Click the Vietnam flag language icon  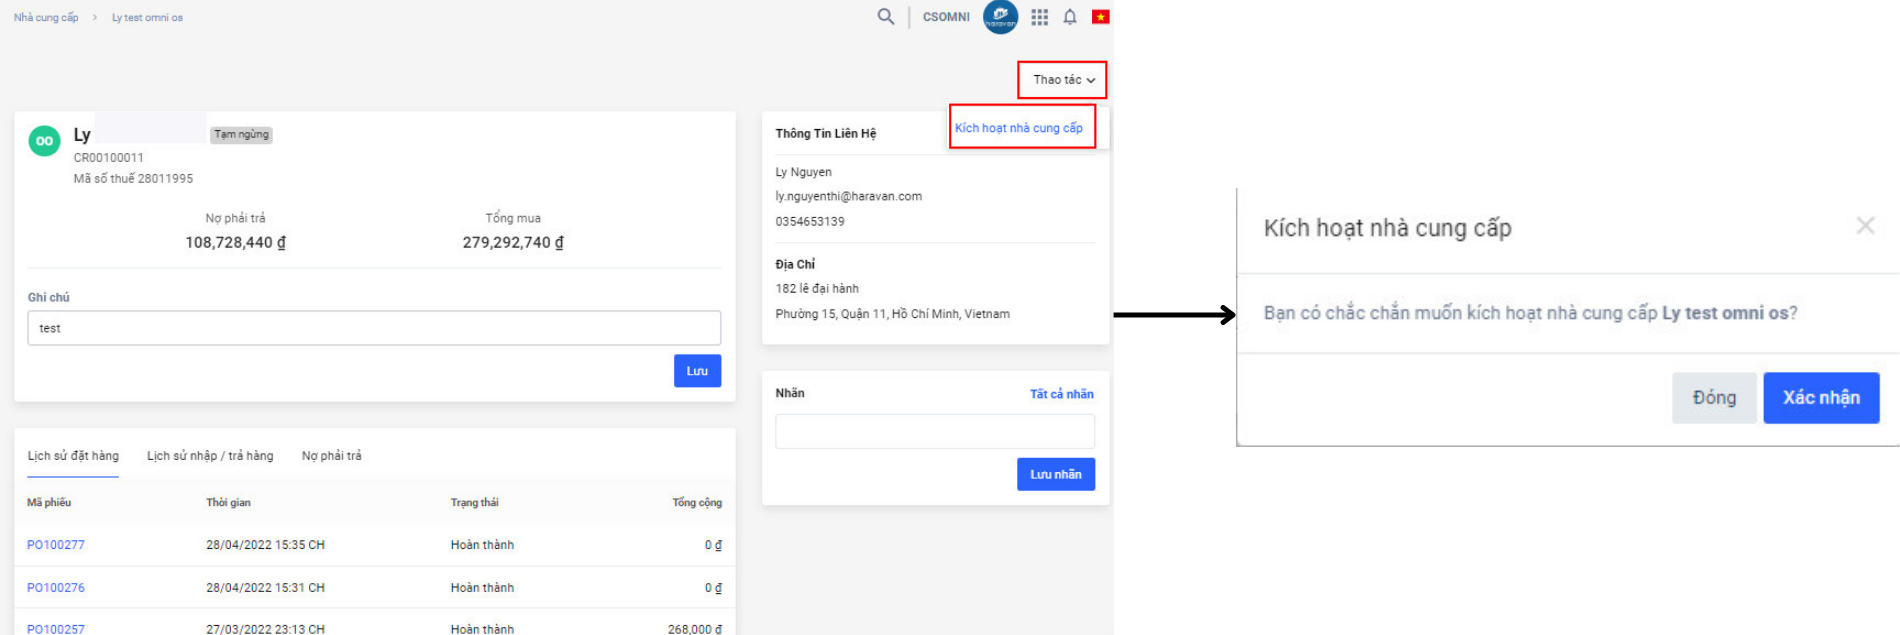pyautogui.click(x=1100, y=17)
